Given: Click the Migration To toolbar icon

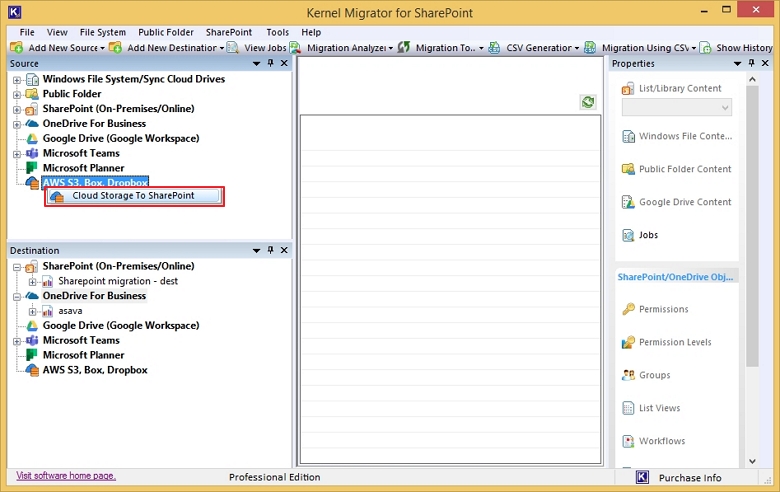Looking at the screenshot, I should tap(404, 48).
